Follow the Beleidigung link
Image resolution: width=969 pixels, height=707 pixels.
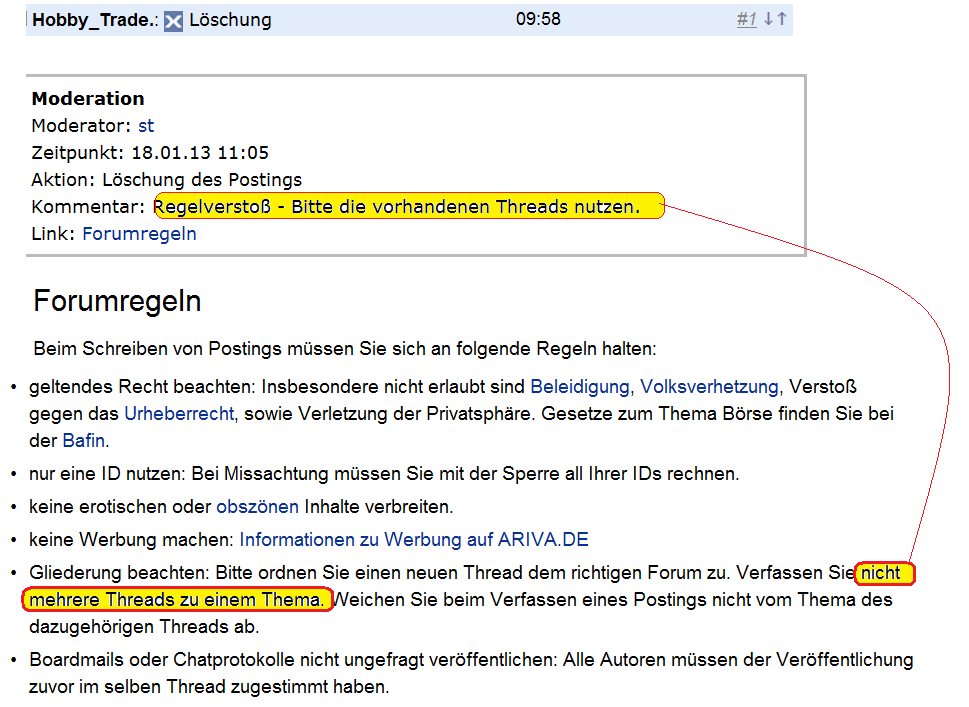pos(580,387)
